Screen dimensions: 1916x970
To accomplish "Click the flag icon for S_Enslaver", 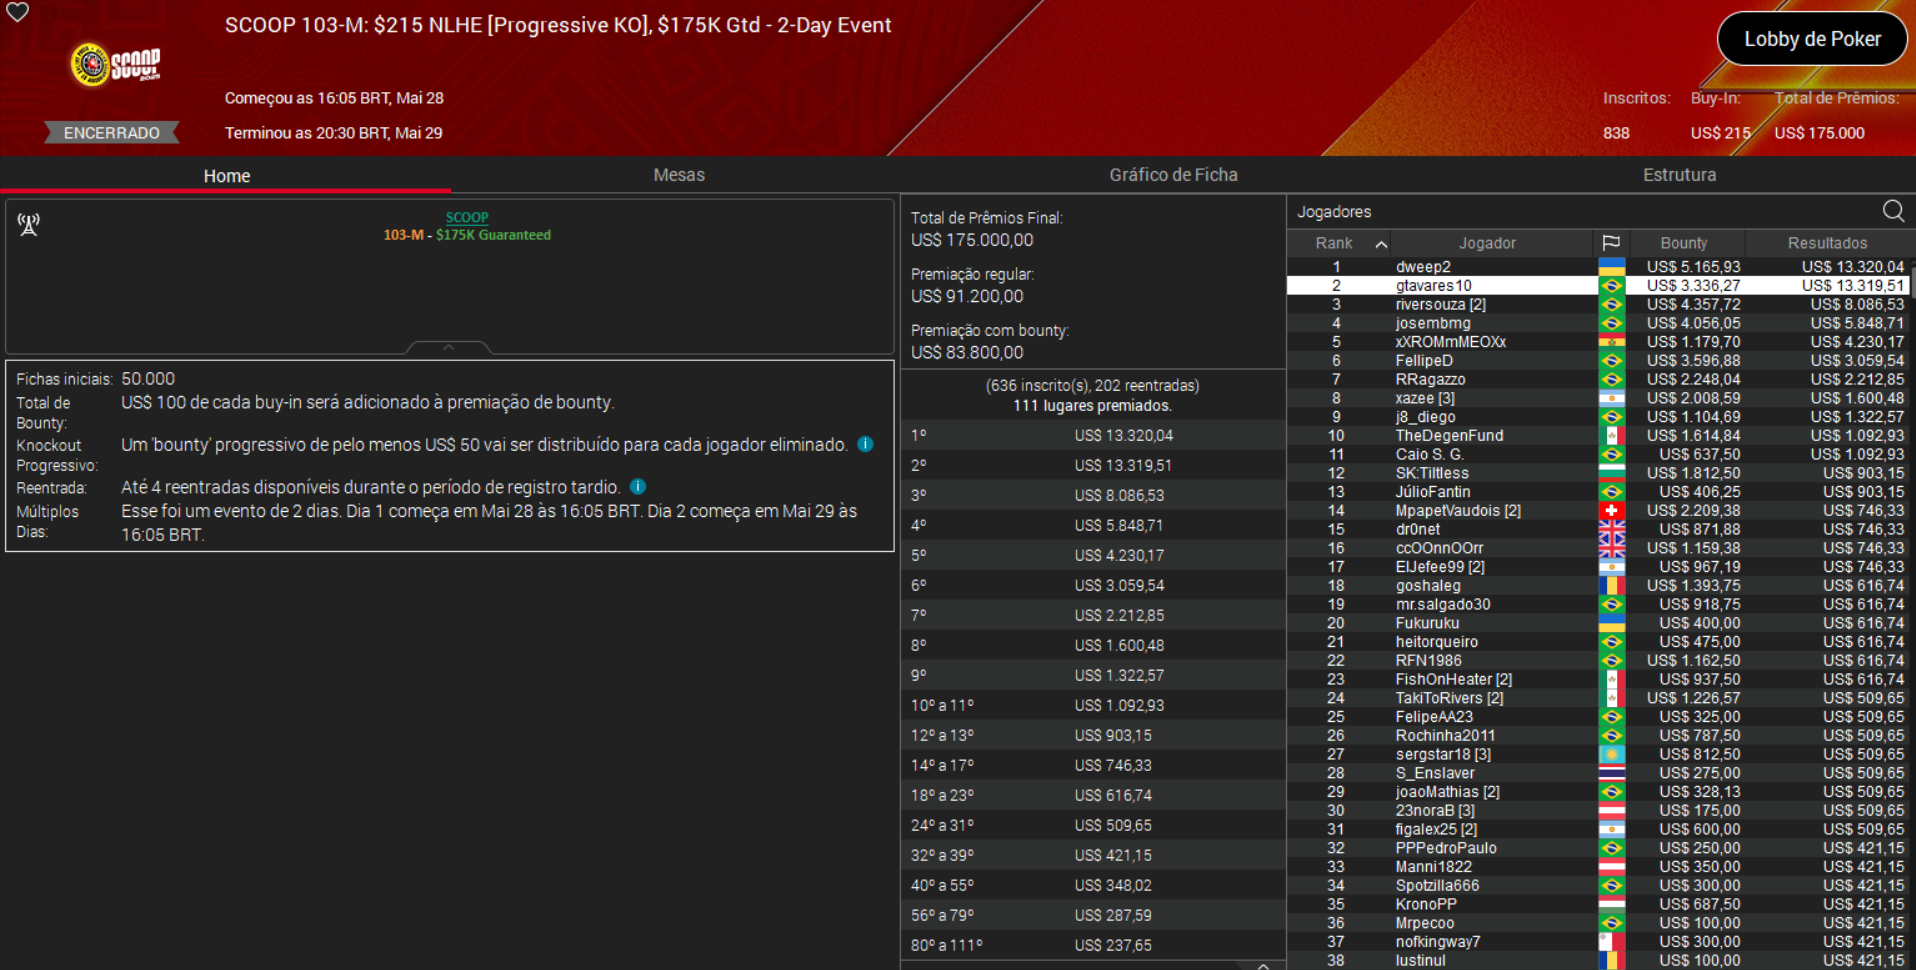I will pyautogui.click(x=1611, y=773).
